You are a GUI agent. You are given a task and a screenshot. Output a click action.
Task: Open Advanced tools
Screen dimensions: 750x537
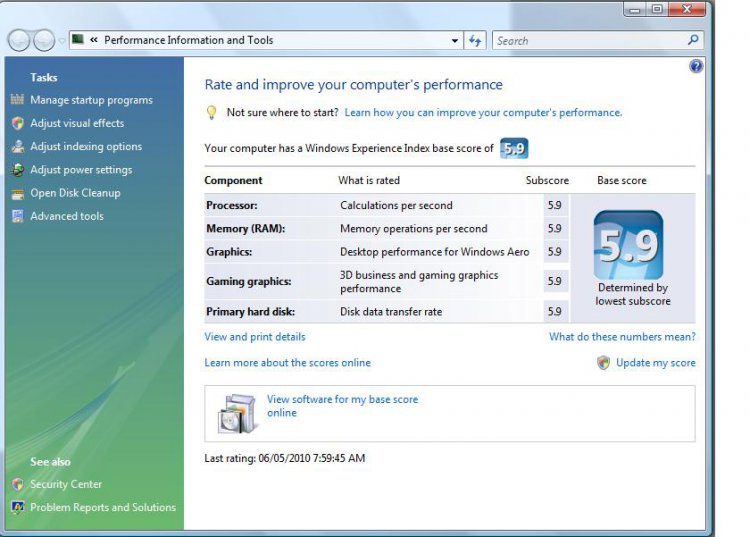click(67, 216)
